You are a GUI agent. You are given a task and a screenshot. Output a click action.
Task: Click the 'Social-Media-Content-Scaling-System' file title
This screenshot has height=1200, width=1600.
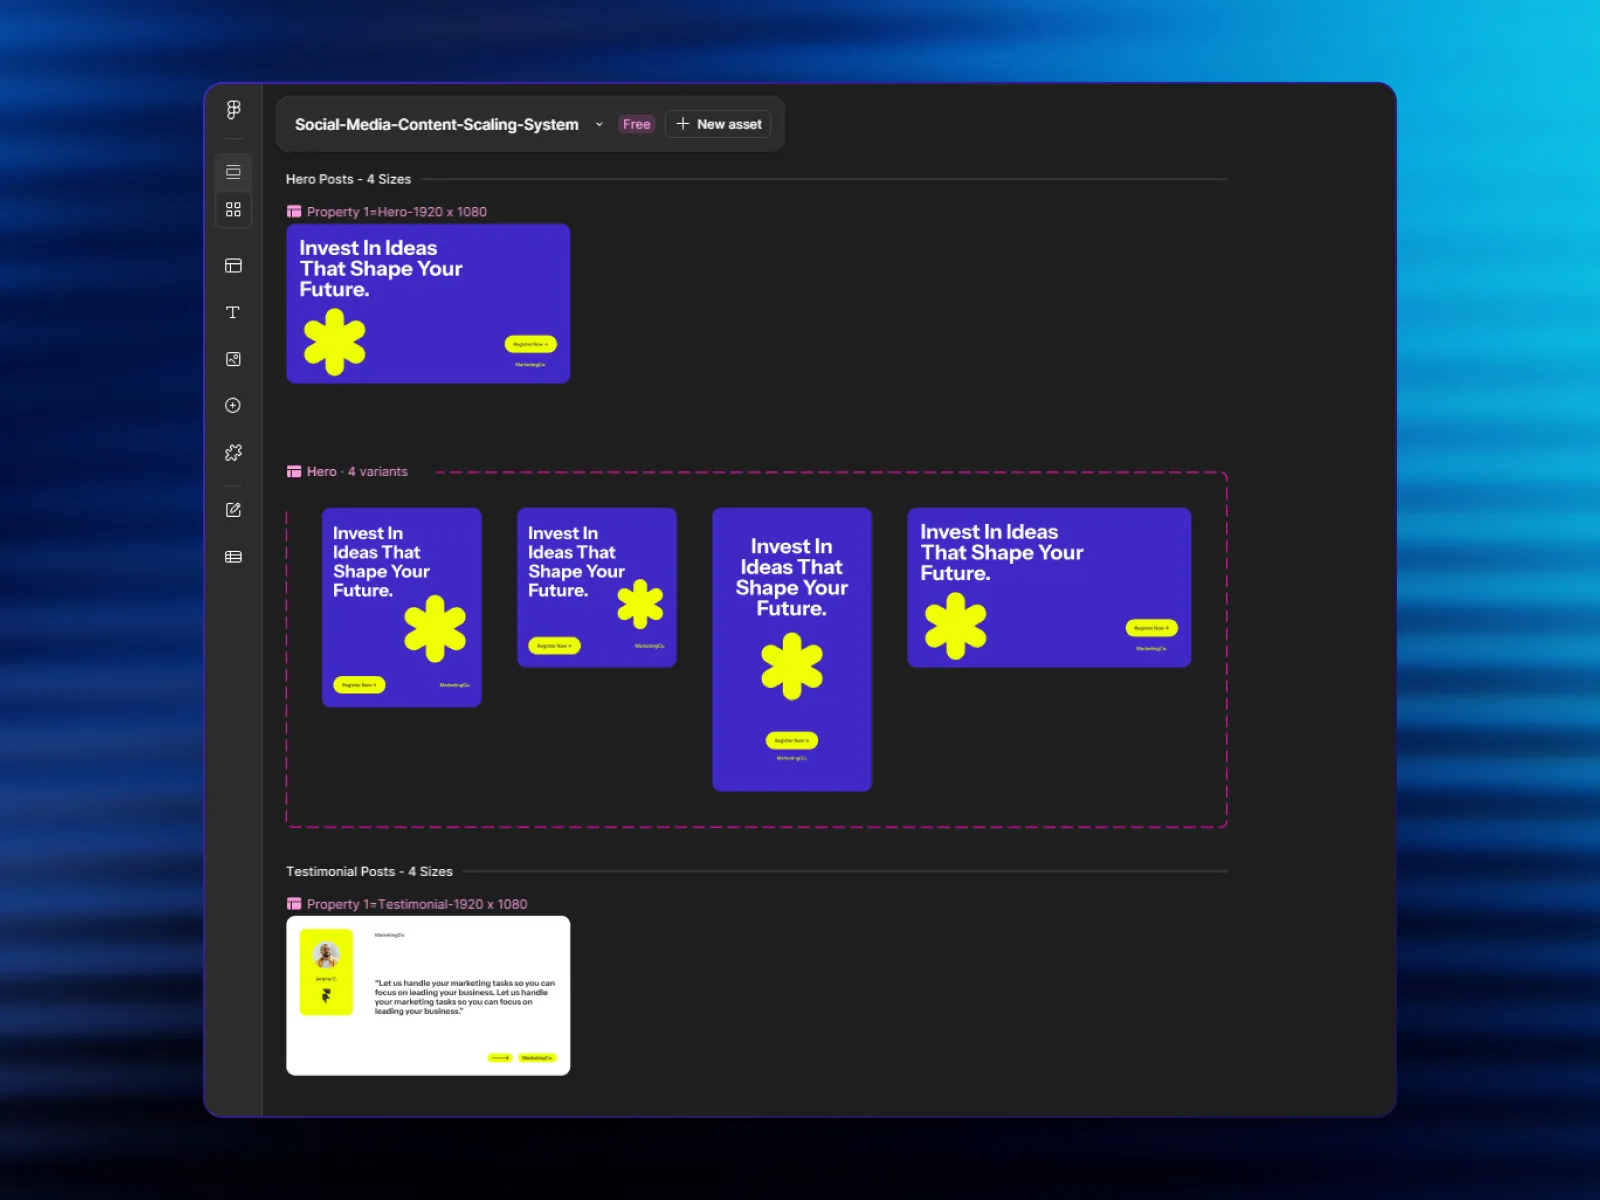point(437,124)
